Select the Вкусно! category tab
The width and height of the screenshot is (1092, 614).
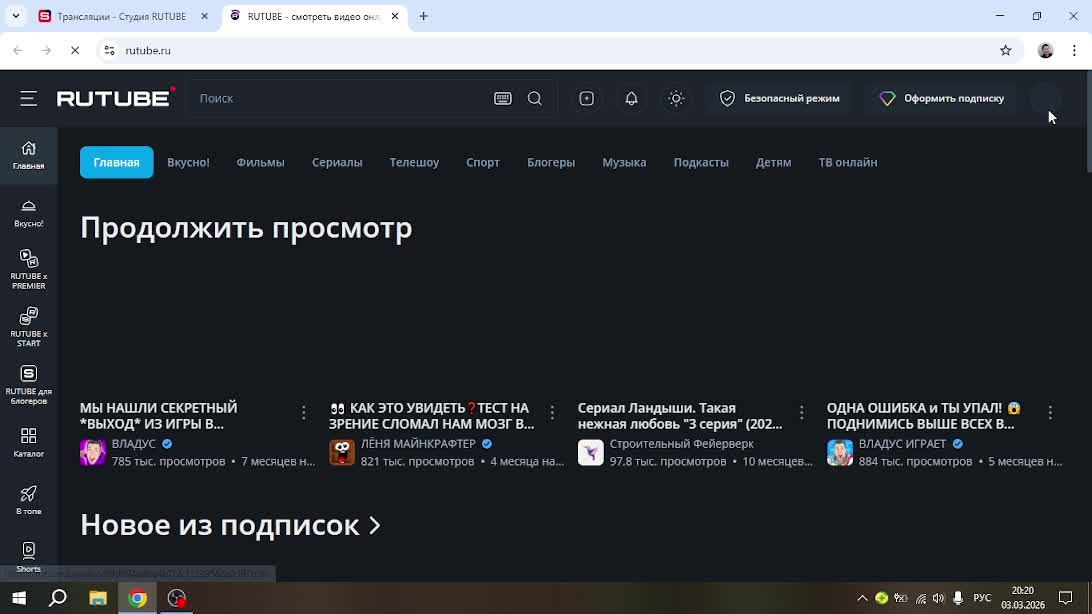point(188,162)
